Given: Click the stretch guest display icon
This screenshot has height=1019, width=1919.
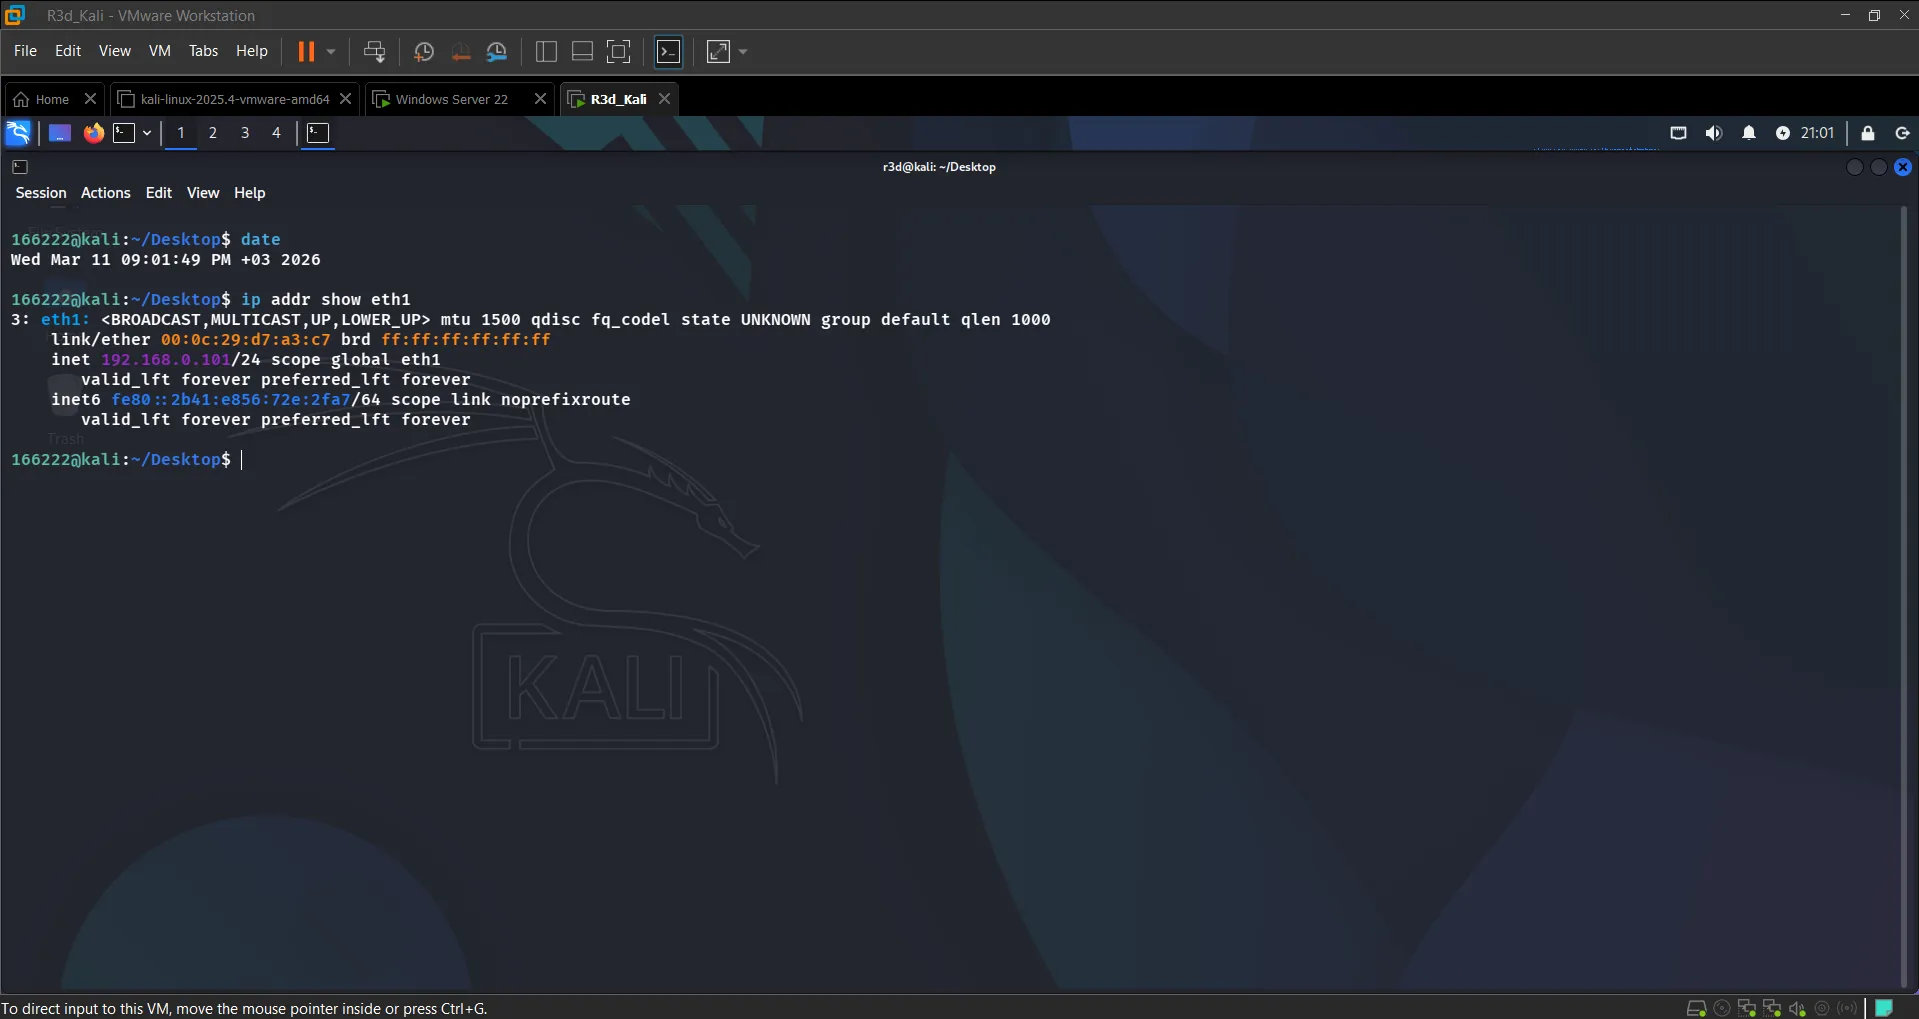Looking at the screenshot, I should click(718, 52).
